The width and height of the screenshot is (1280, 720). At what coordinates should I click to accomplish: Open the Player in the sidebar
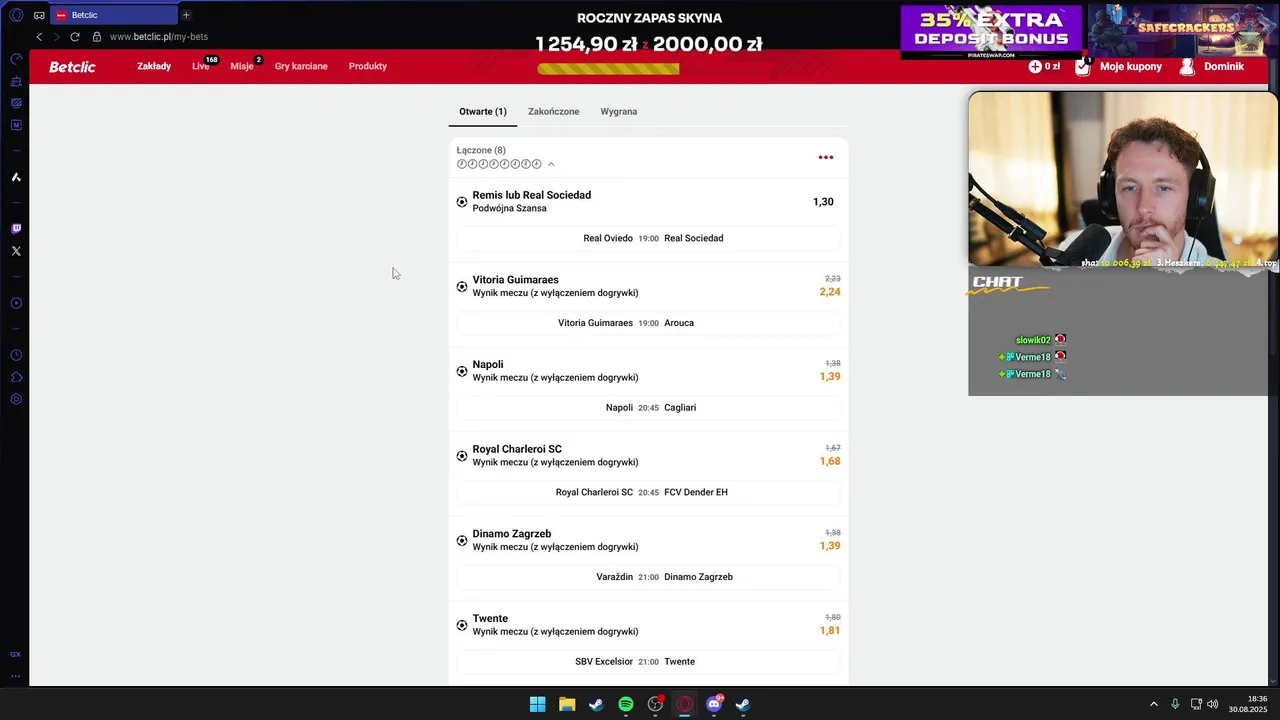[x=16, y=303]
